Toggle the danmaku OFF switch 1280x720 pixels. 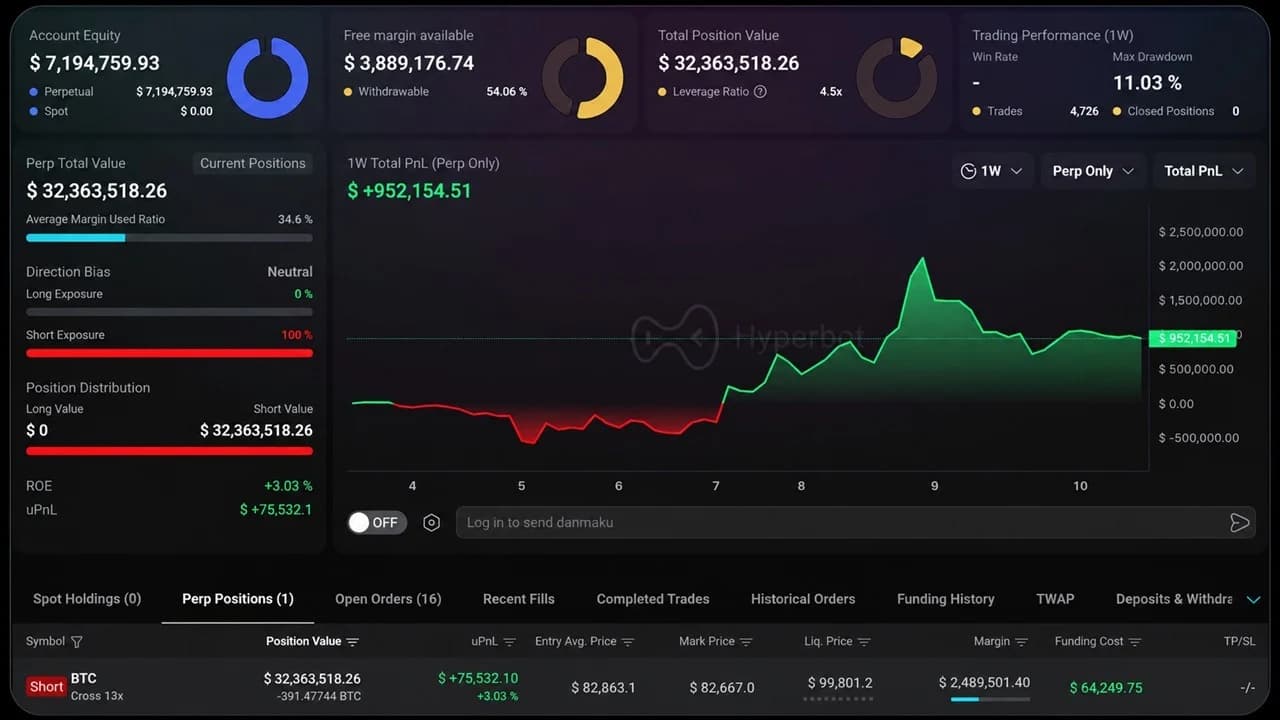[377, 523]
